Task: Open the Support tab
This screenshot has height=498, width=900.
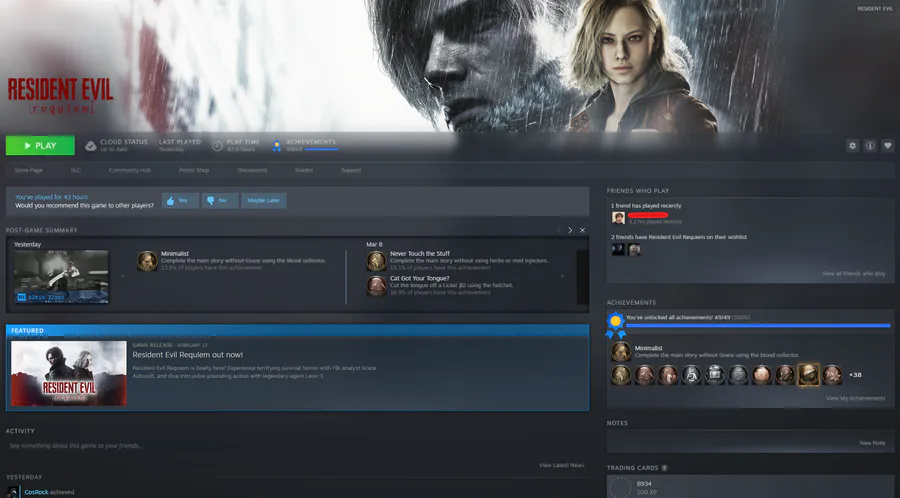Action: coord(351,170)
